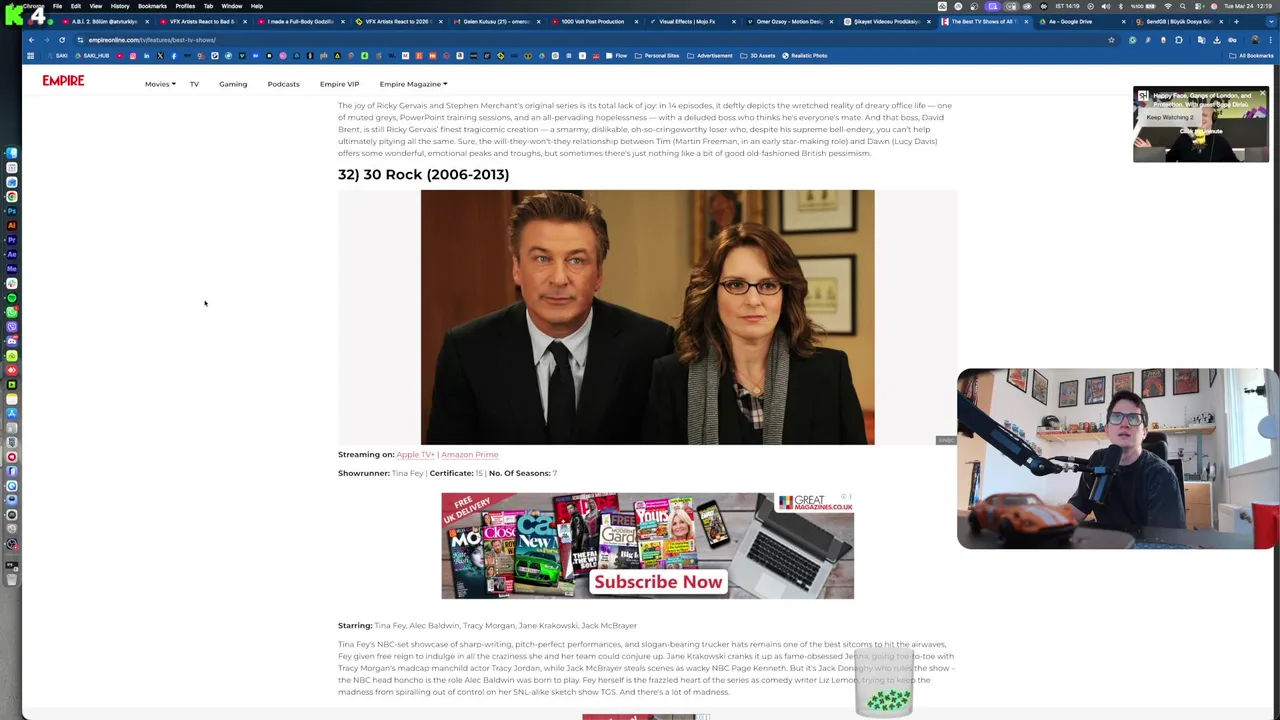Open the 3D Assets bookmark folder
Image resolution: width=1280 pixels, height=720 pixels.
tap(758, 56)
